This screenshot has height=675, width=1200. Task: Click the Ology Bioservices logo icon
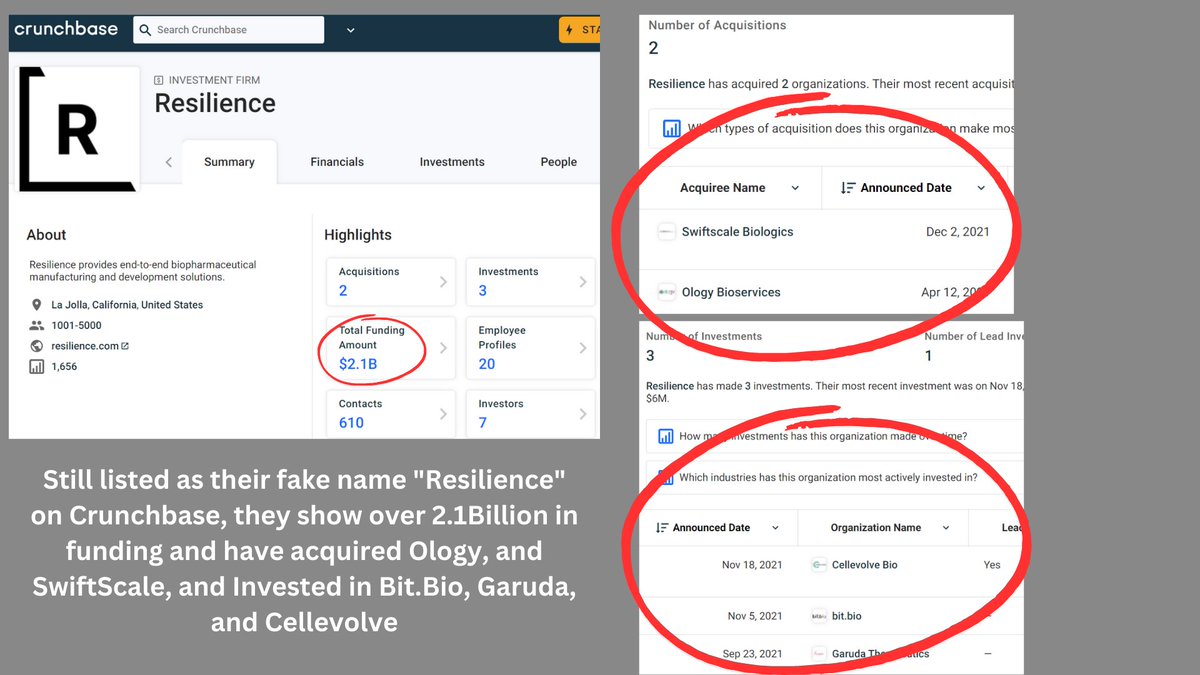pos(666,292)
